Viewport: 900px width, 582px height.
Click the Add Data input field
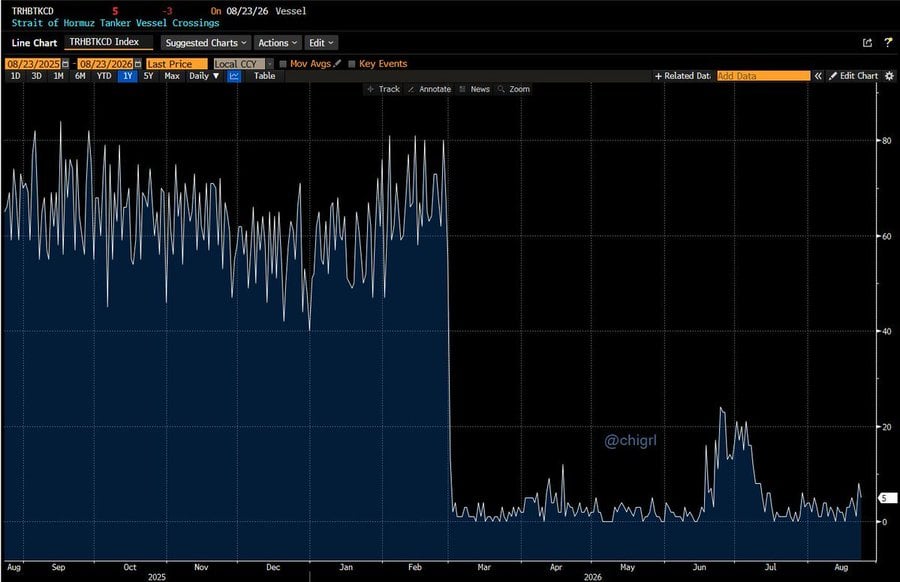tap(763, 76)
